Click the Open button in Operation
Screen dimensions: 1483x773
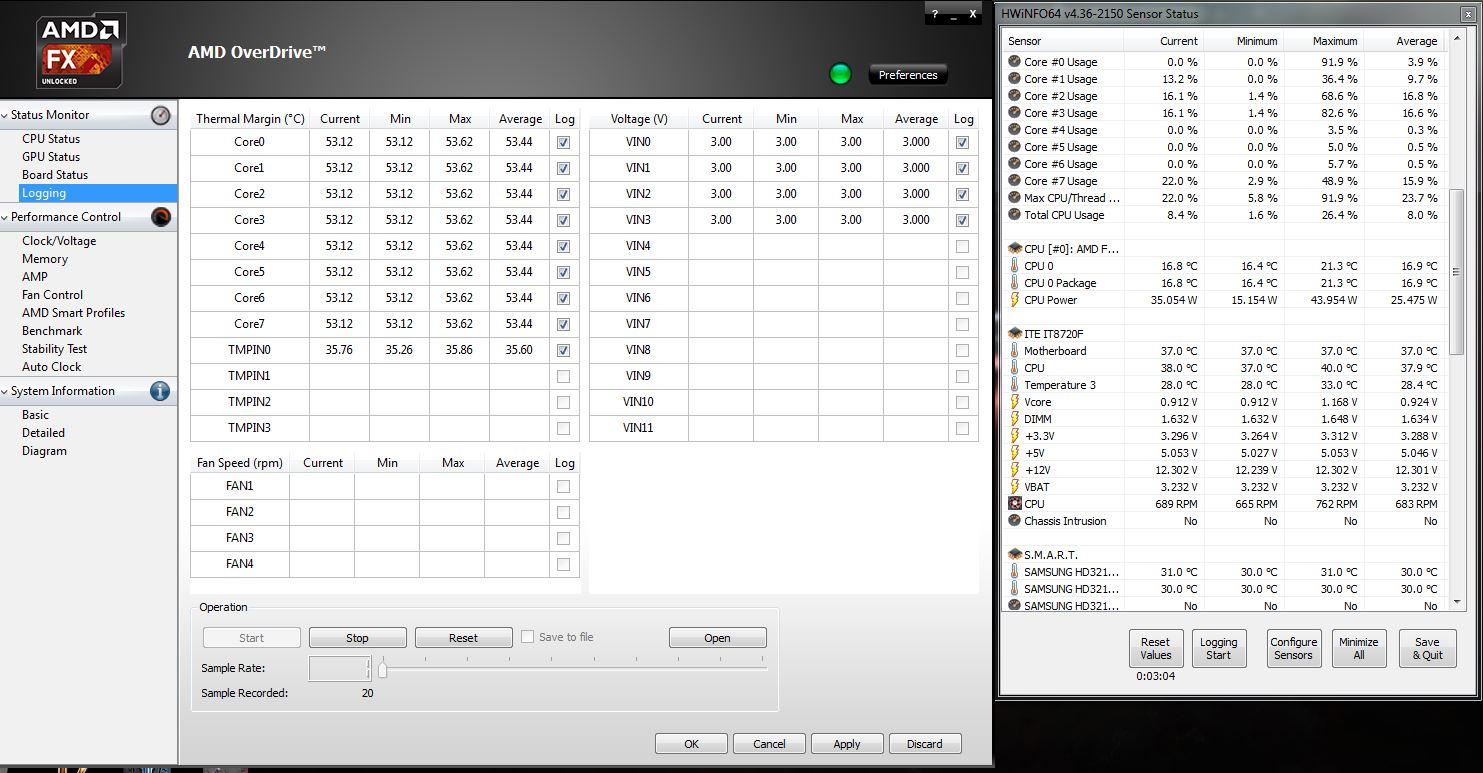click(x=717, y=638)
